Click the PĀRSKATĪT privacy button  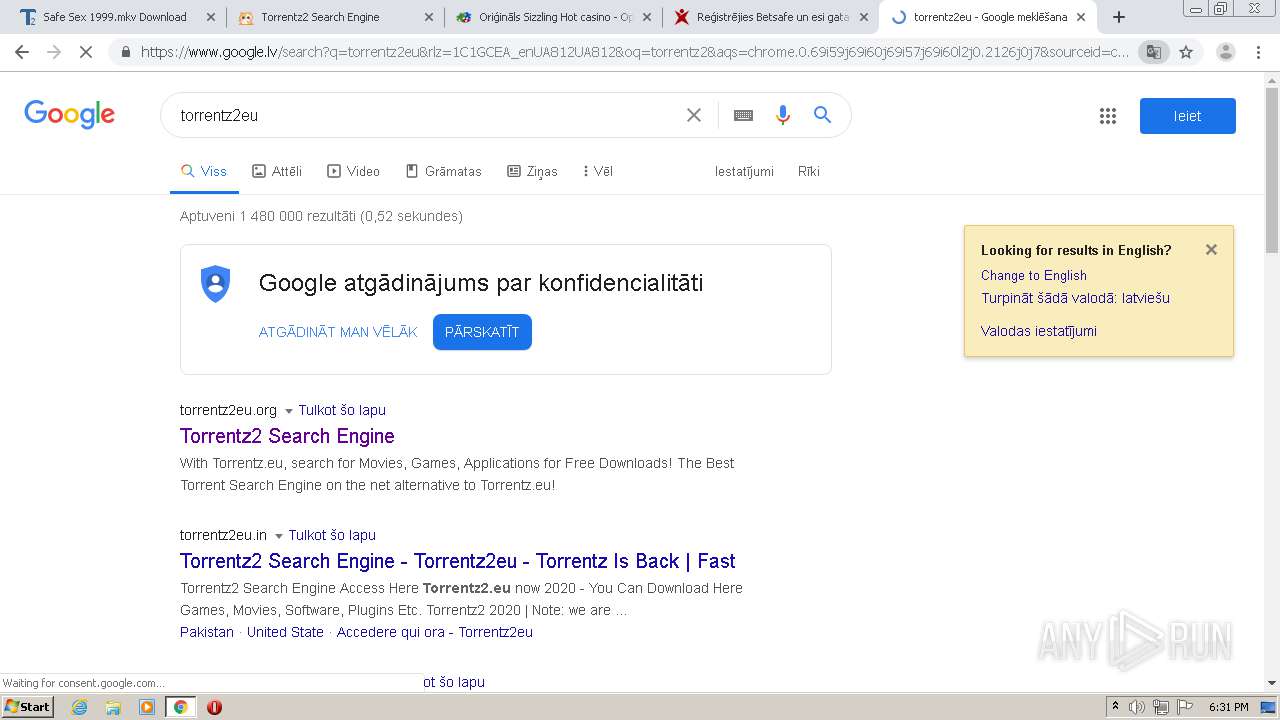point(482,332)
